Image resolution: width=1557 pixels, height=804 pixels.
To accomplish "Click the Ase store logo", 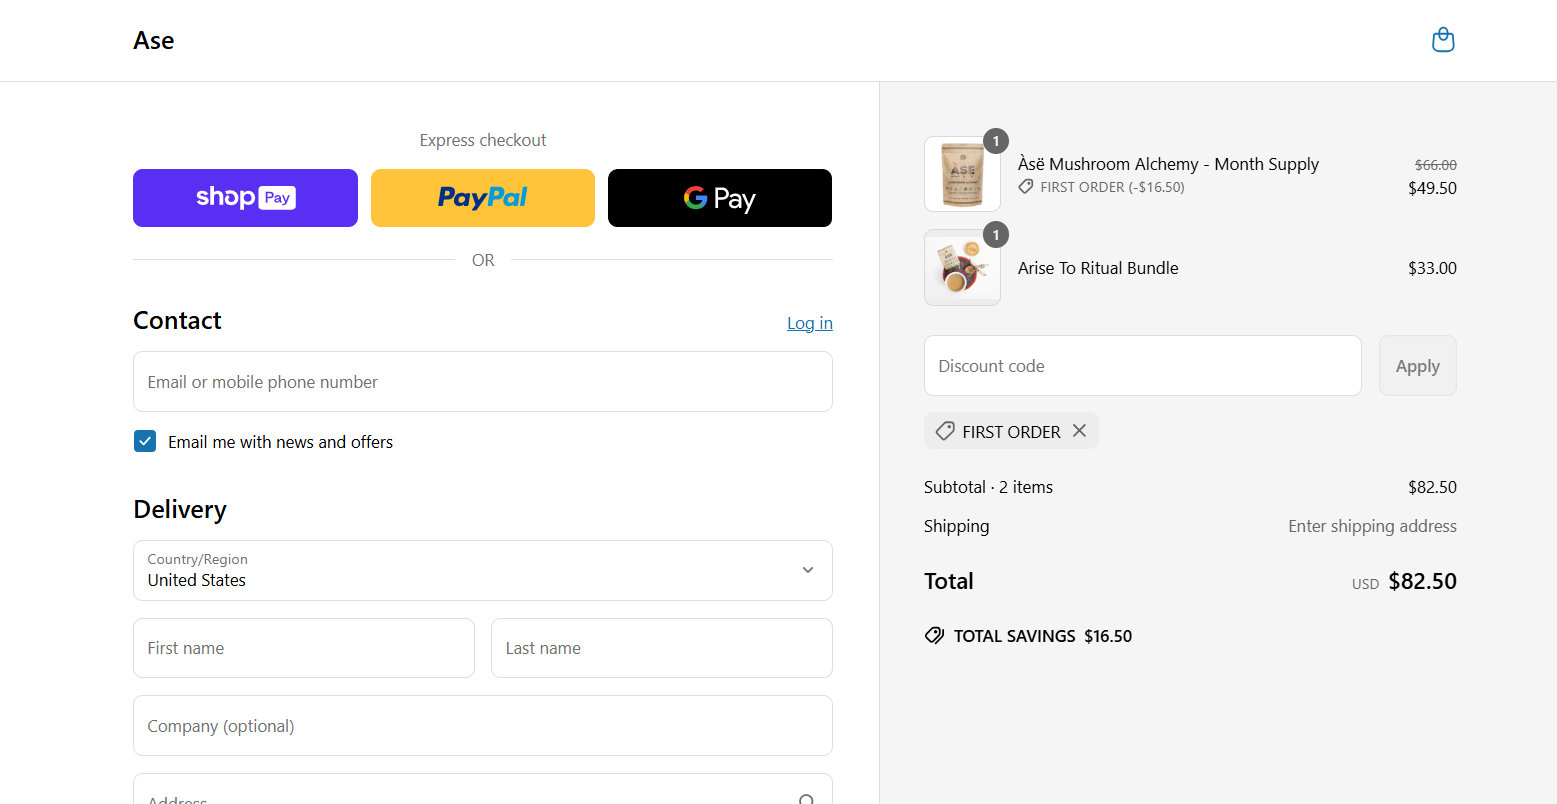I will coord(153,40).
